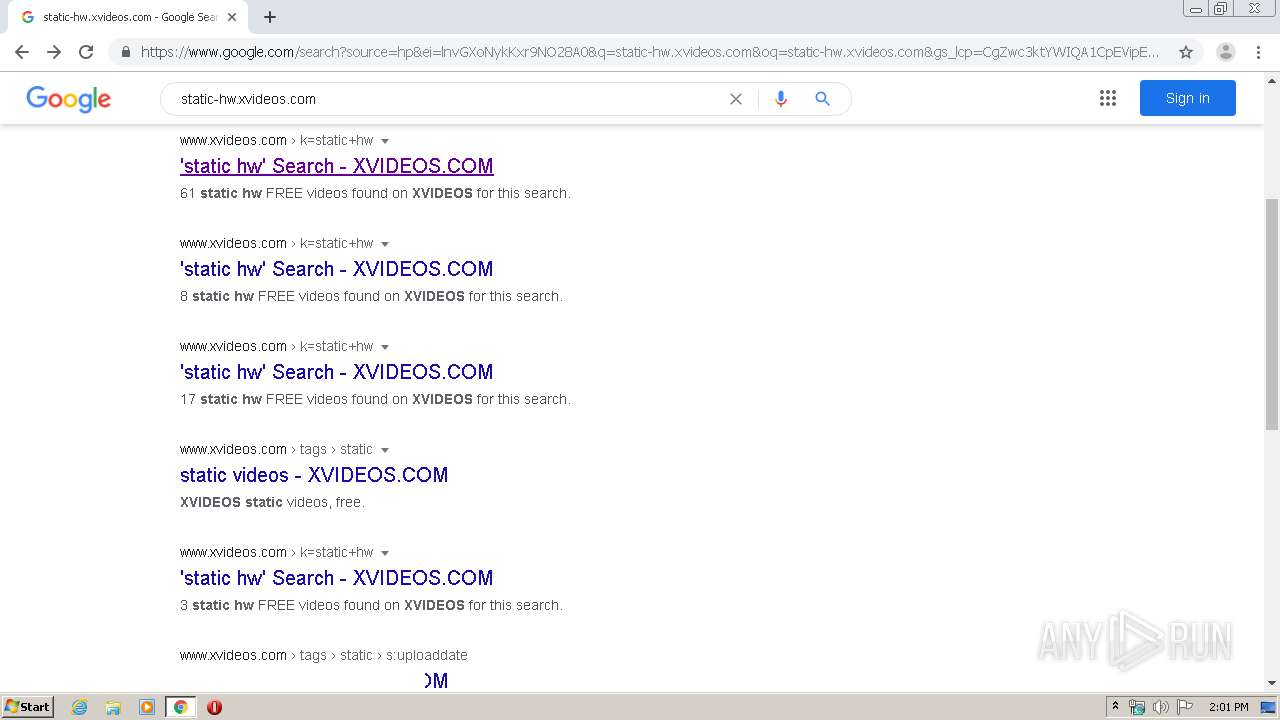Open Windows Media Player from the taskbar

[147, 707]
